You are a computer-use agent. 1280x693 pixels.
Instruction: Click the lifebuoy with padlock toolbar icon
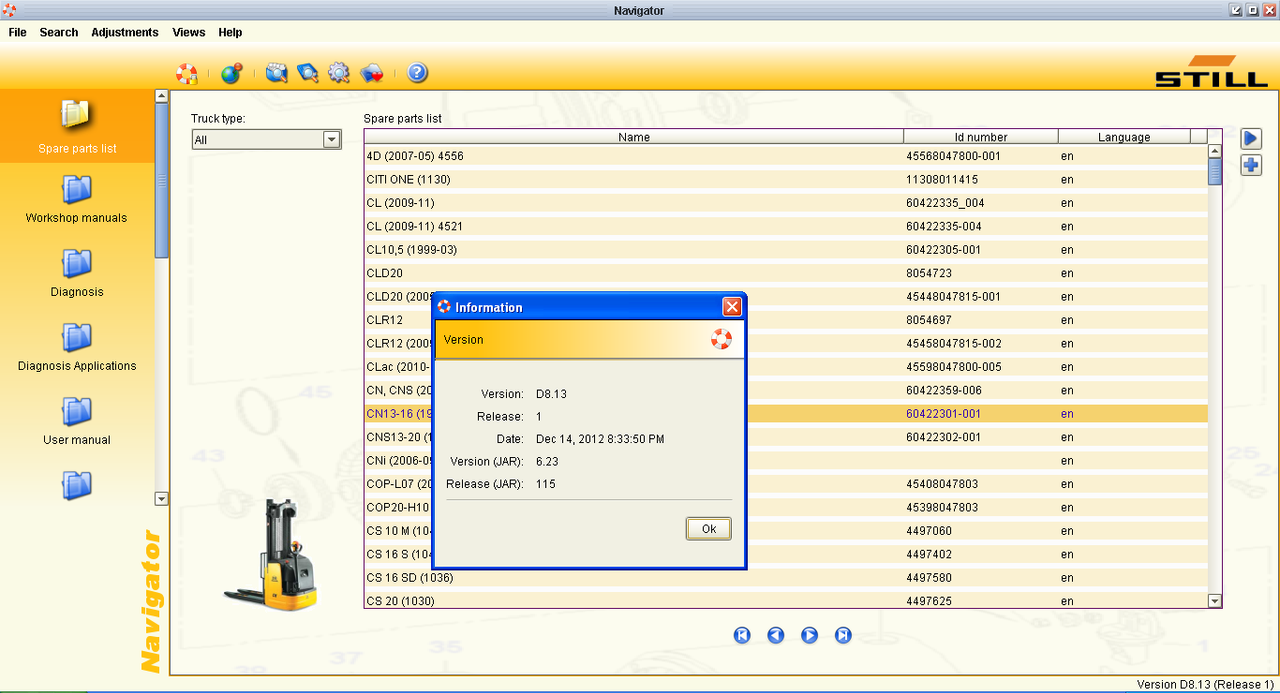pos(187,73)
